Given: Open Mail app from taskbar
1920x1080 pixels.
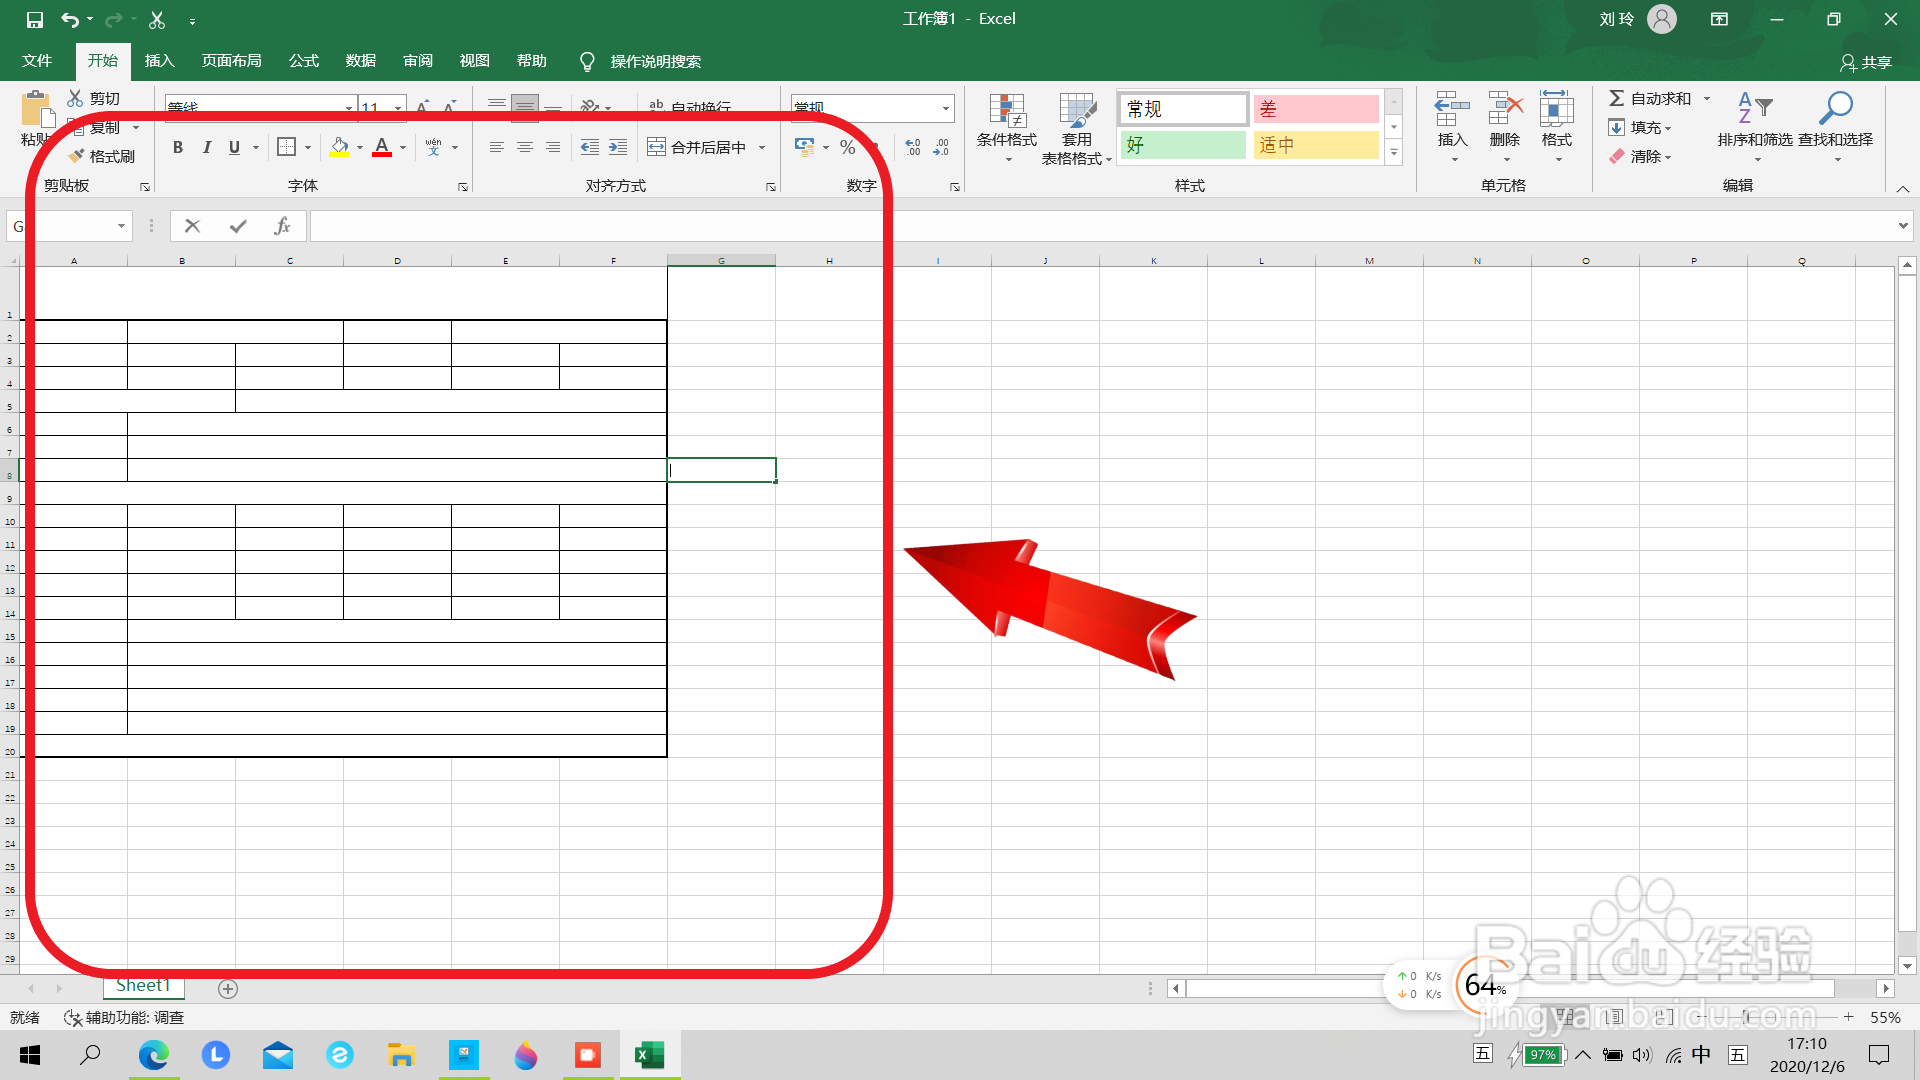Looking at the screenshot, I should pyautogui.click(x=278, y=1055).
